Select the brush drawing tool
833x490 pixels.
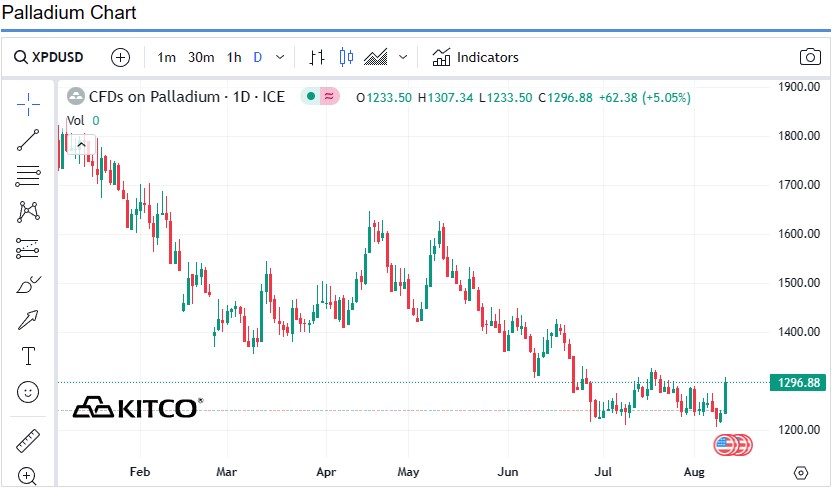pyautogui.click(x=28, y=284)
